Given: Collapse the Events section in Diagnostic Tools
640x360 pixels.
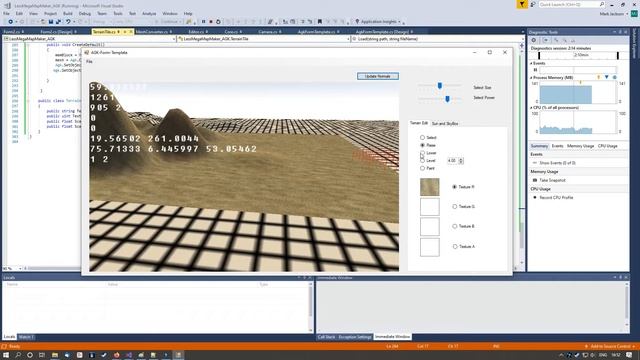Looking at the screenshot, I should pos(531,63).
